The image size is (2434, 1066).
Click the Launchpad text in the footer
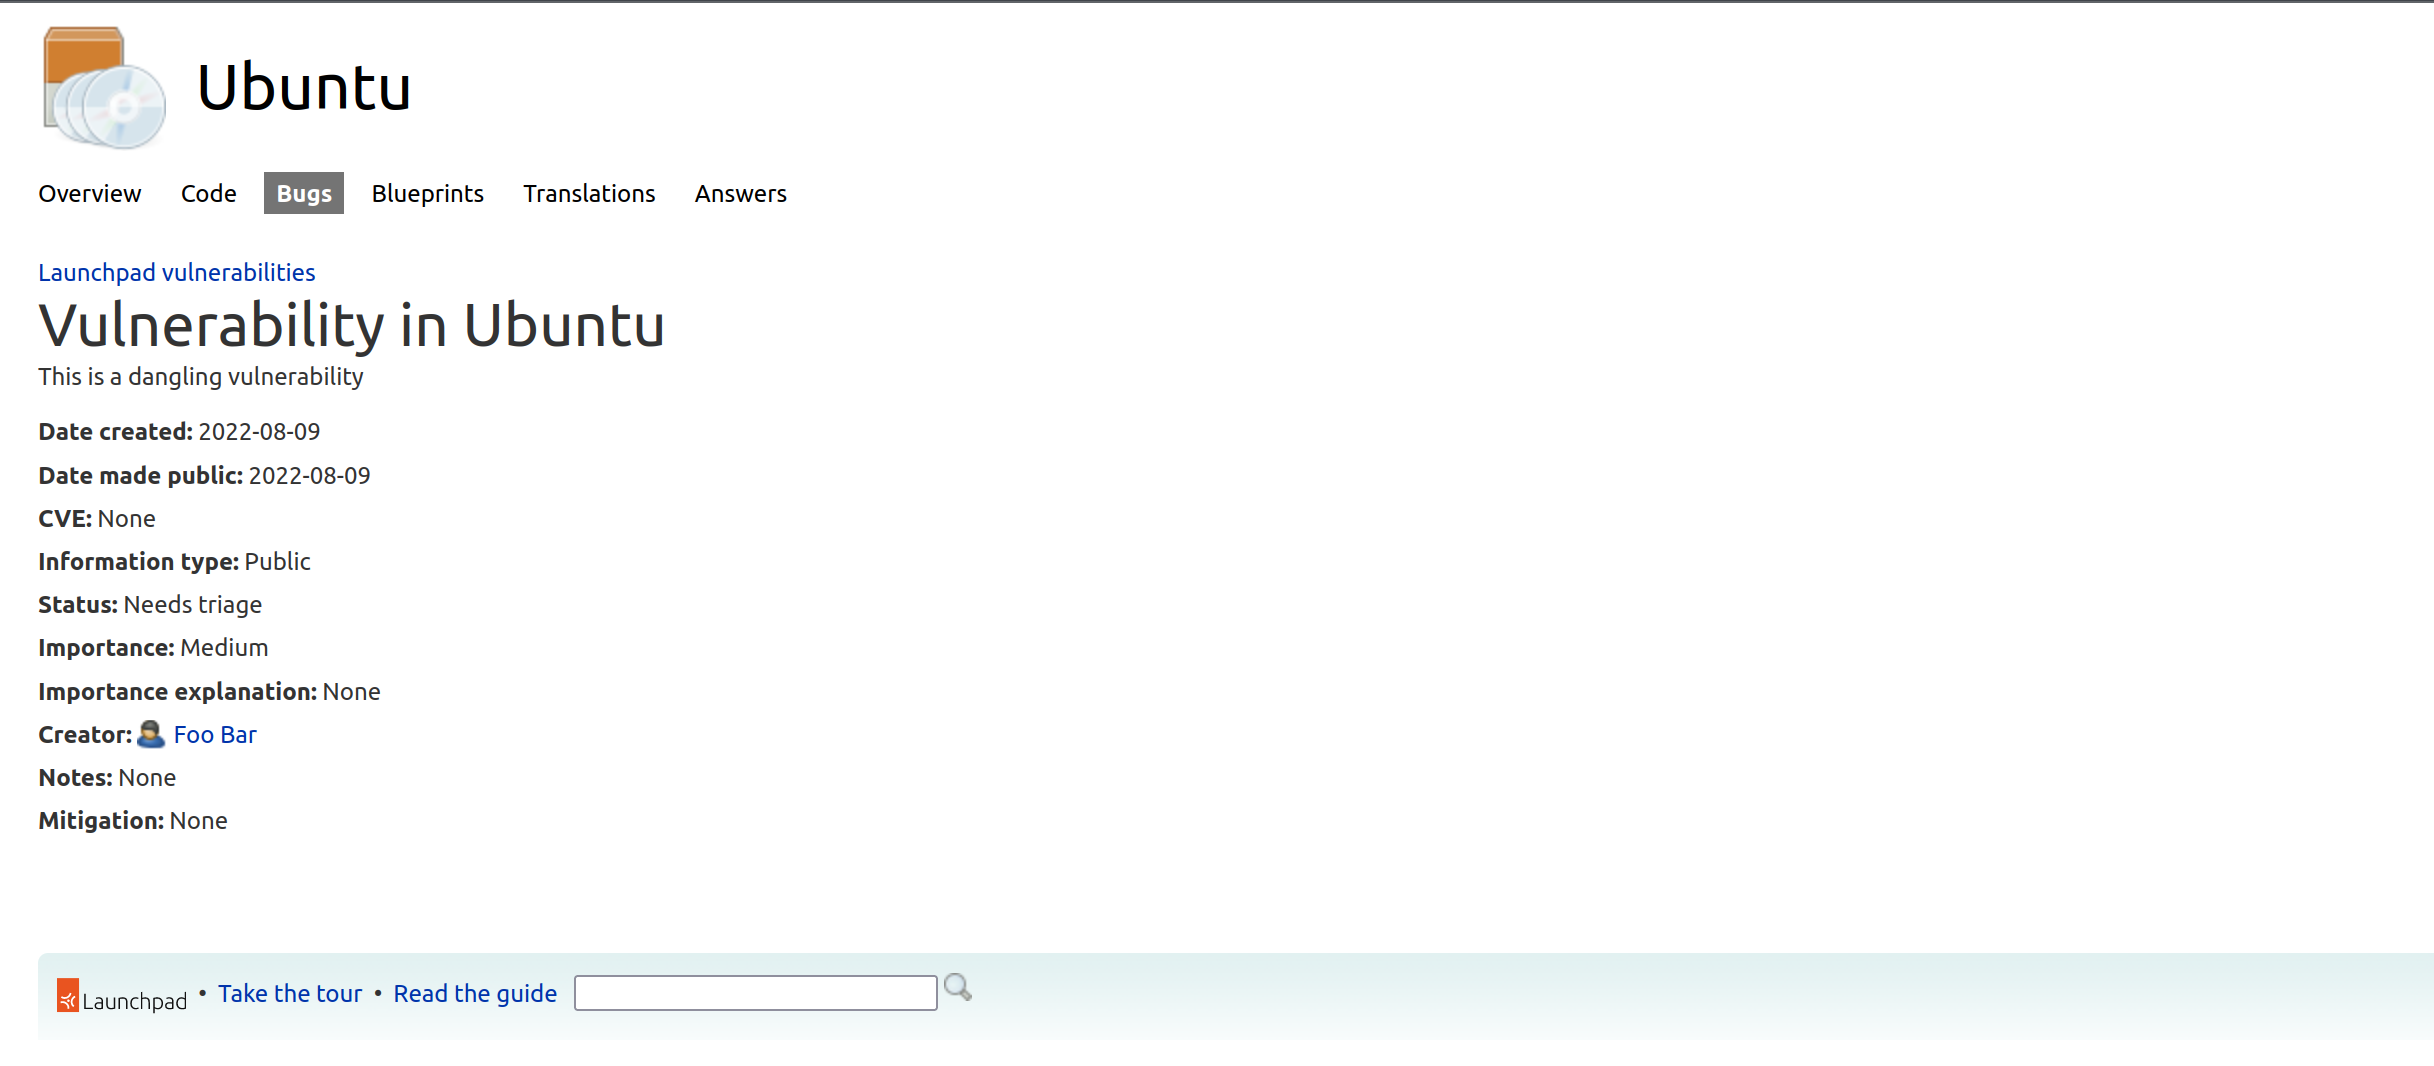click(x=134, y=1001)
